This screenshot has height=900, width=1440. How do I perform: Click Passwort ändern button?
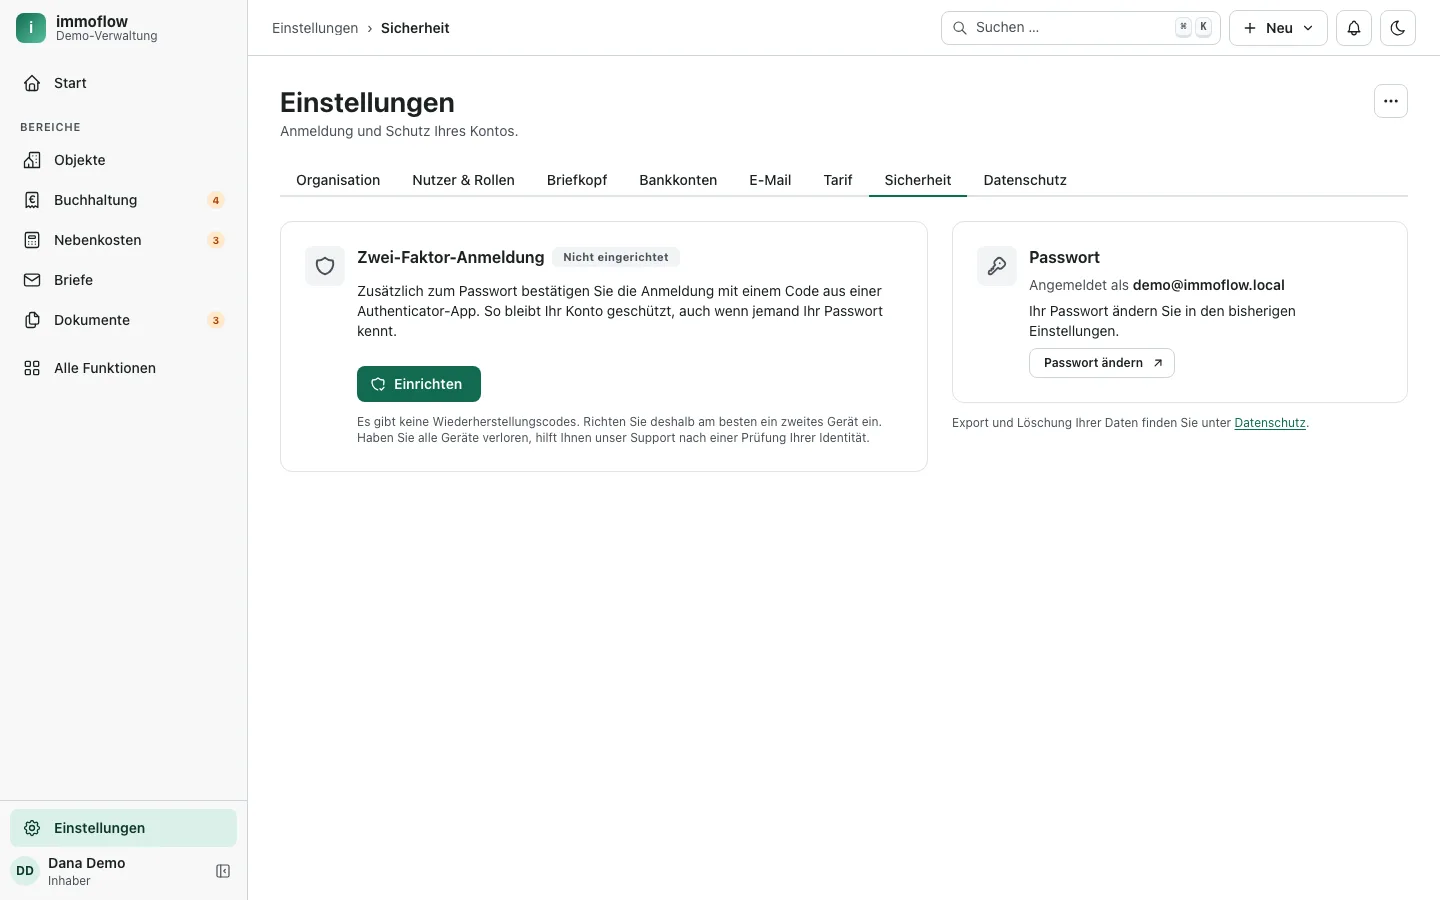(1102, 363)
